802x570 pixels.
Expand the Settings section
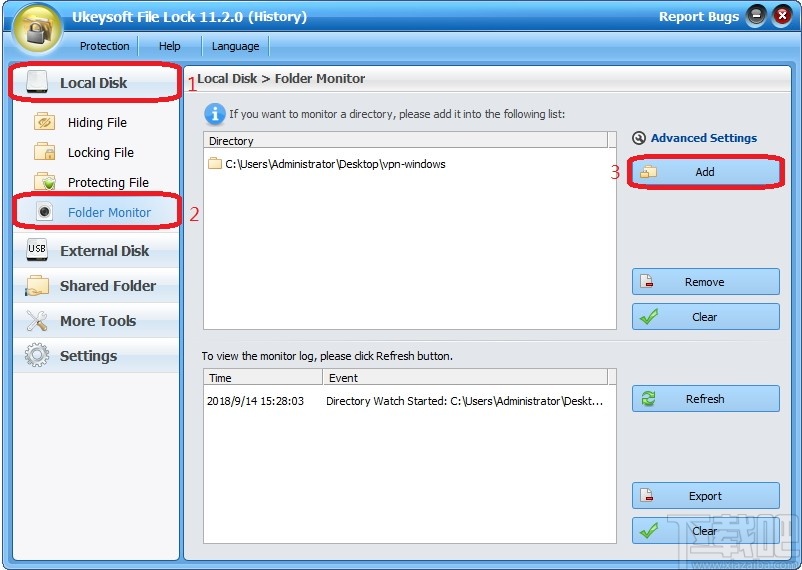pos(96,355)
